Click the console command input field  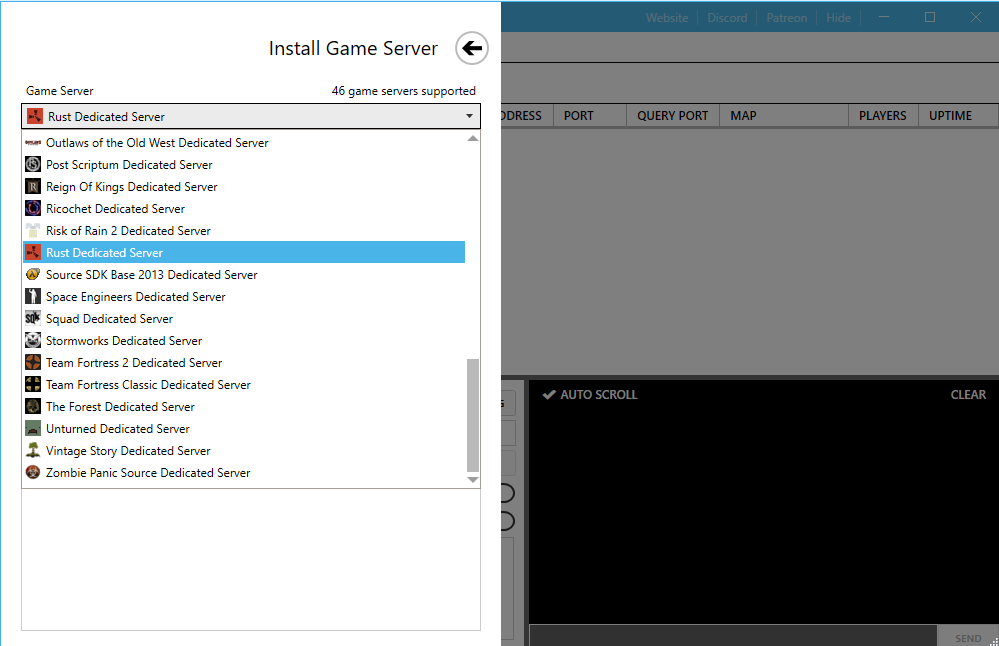click(733, 636)
